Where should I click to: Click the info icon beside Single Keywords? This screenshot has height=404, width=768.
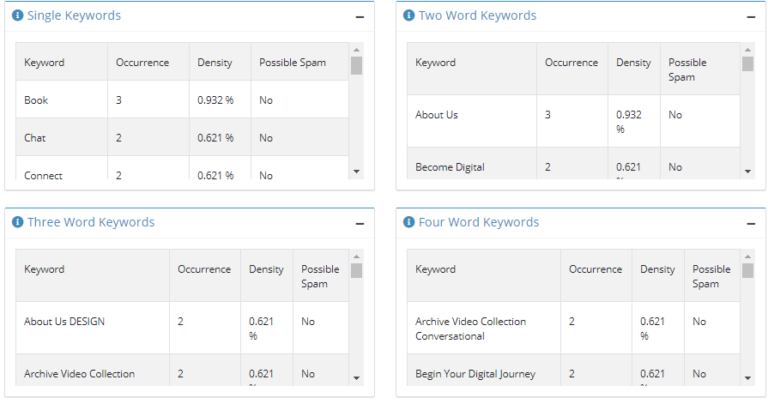(17, 16)
